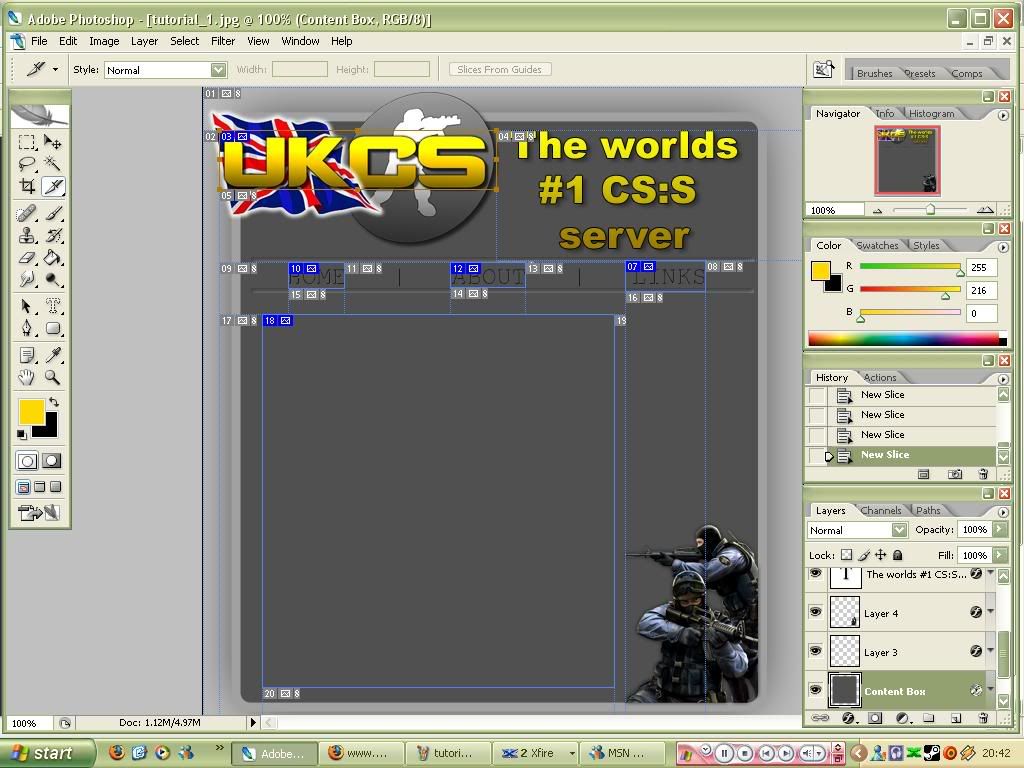1024x768 pixels.
Task: Switch to the Channels tab
Action: (880, 510)
